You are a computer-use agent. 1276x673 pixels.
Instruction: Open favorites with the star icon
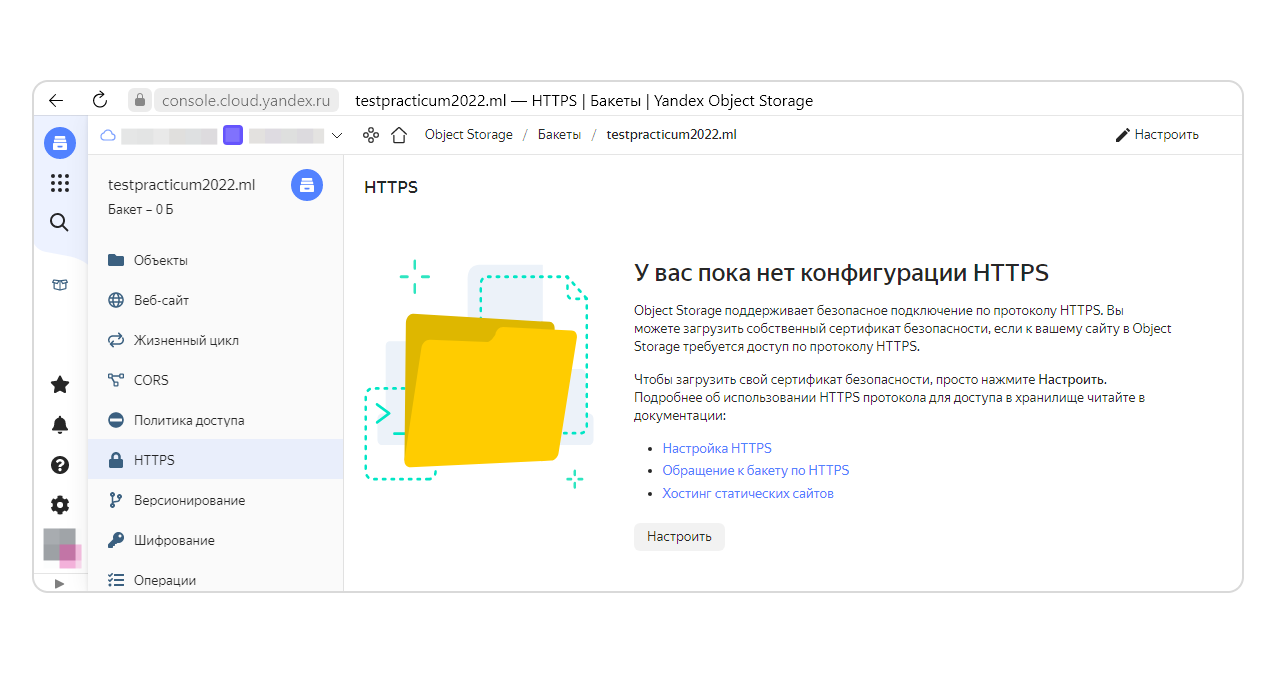tap(60, 384)
